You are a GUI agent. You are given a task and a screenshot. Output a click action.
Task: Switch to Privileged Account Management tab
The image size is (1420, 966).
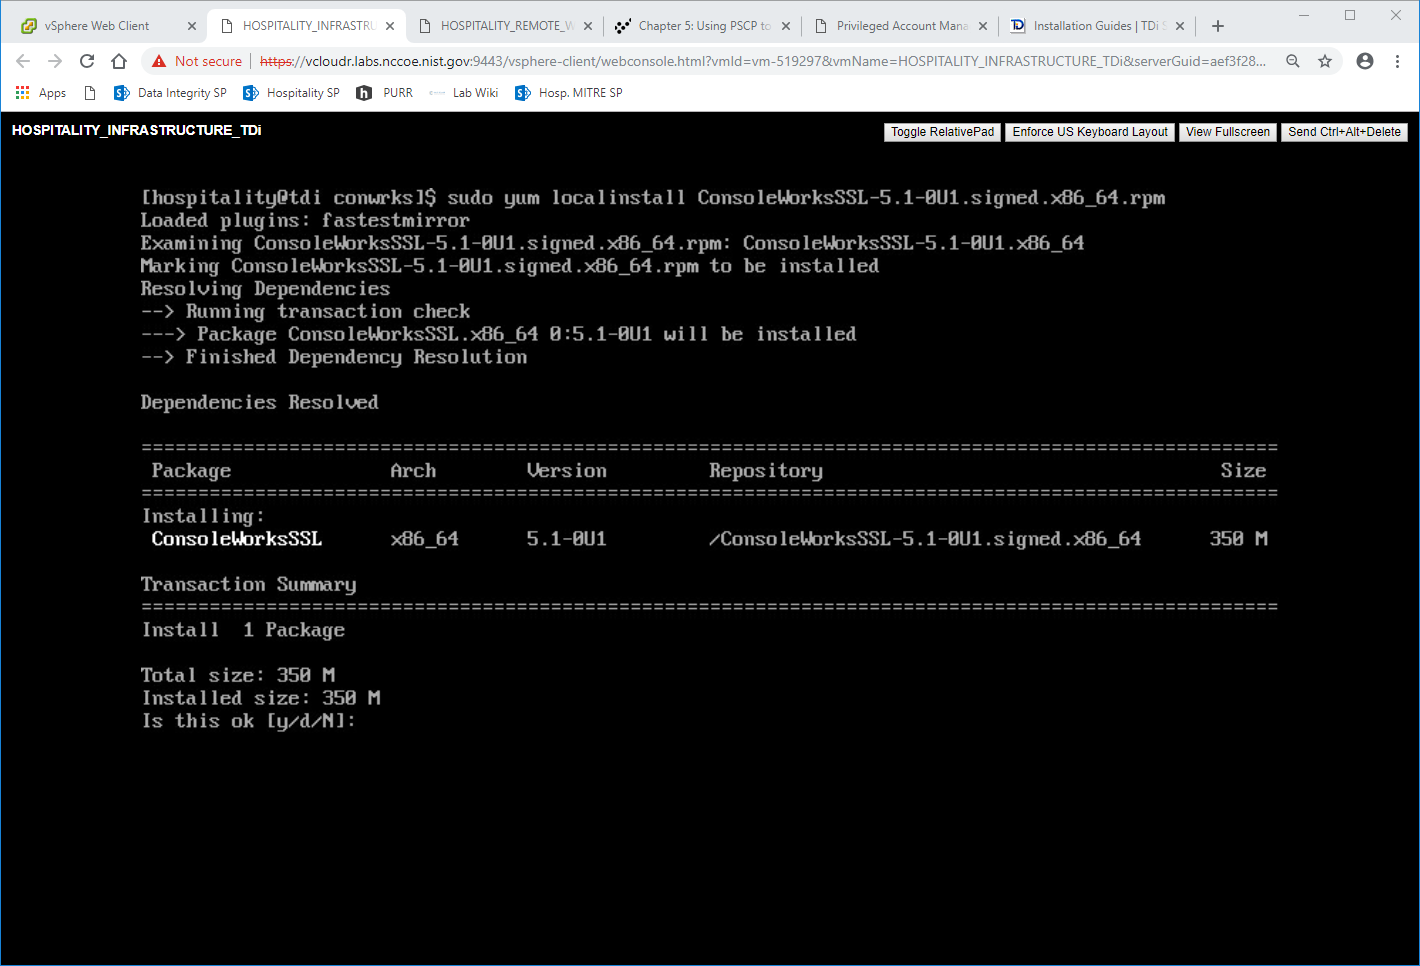click(901, 26)
